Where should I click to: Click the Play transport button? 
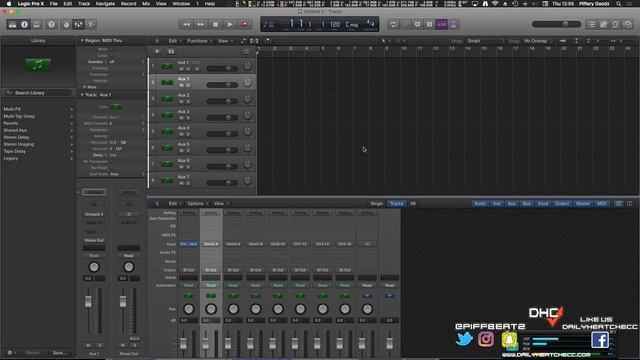(230, 24)
